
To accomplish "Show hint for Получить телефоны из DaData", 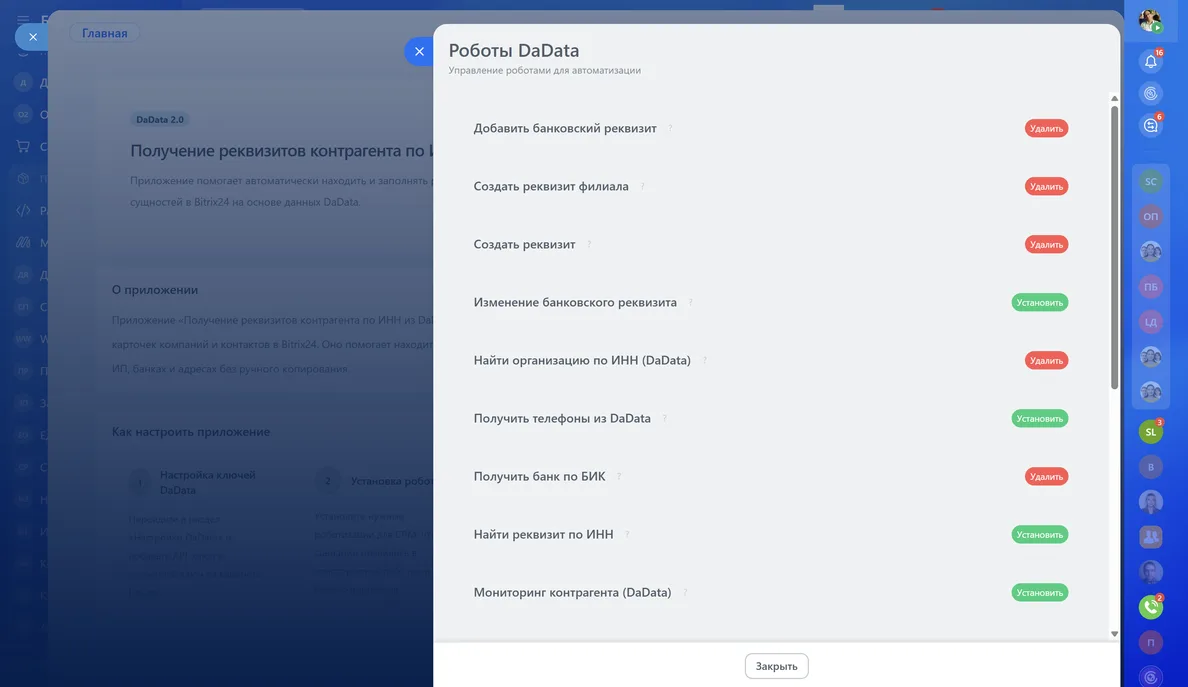I will (x=664, y=418).
